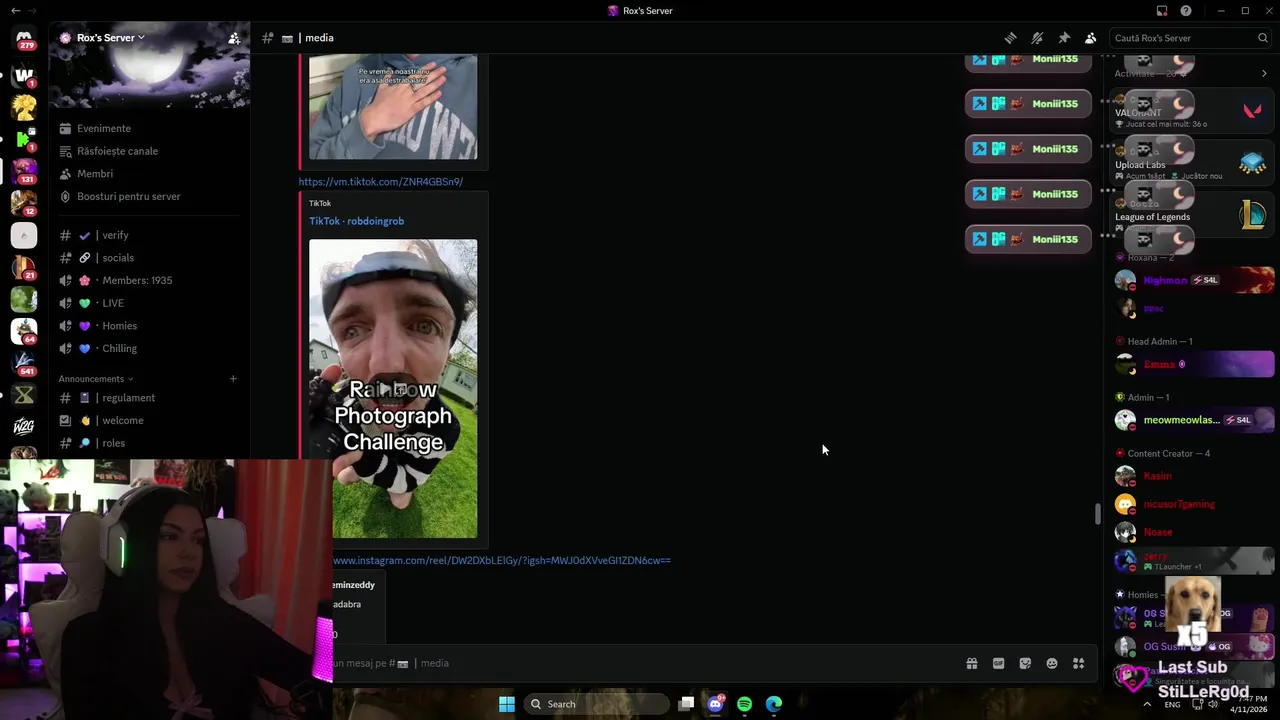Open the Membri entry
1280x720 pixels.
coord(95,174)
